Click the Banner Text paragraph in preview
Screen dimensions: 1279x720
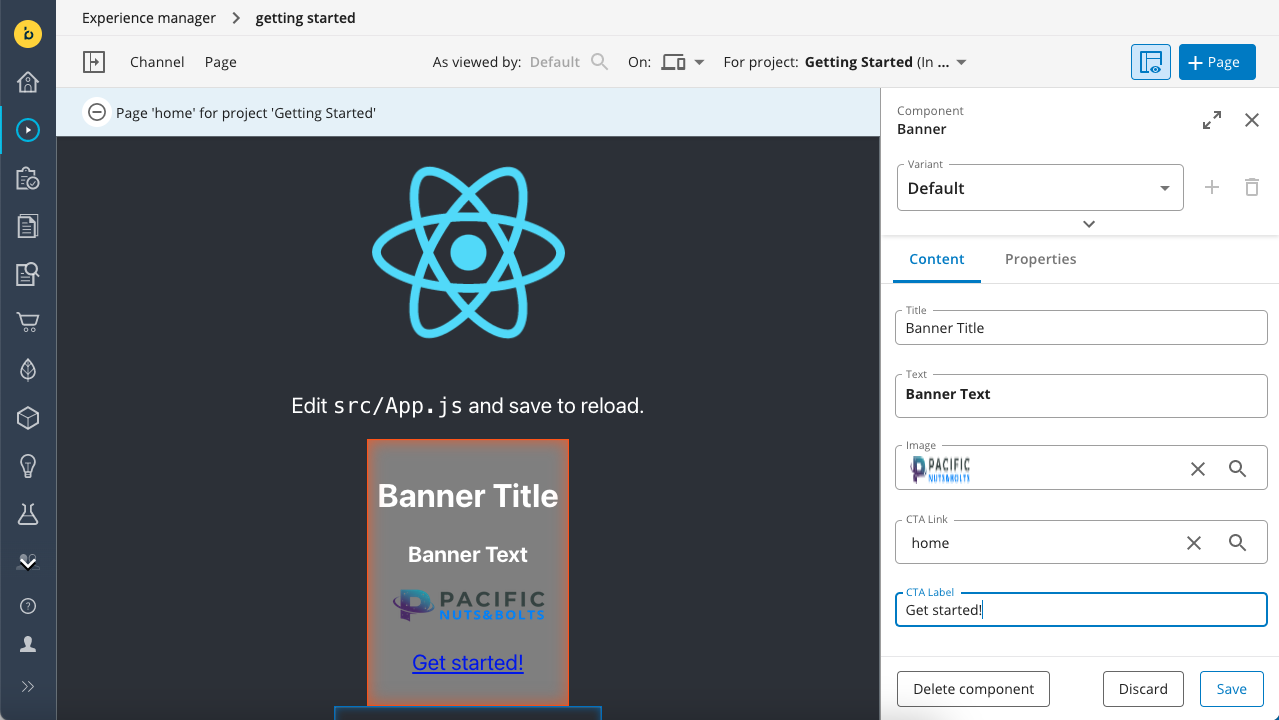point(468,555)
